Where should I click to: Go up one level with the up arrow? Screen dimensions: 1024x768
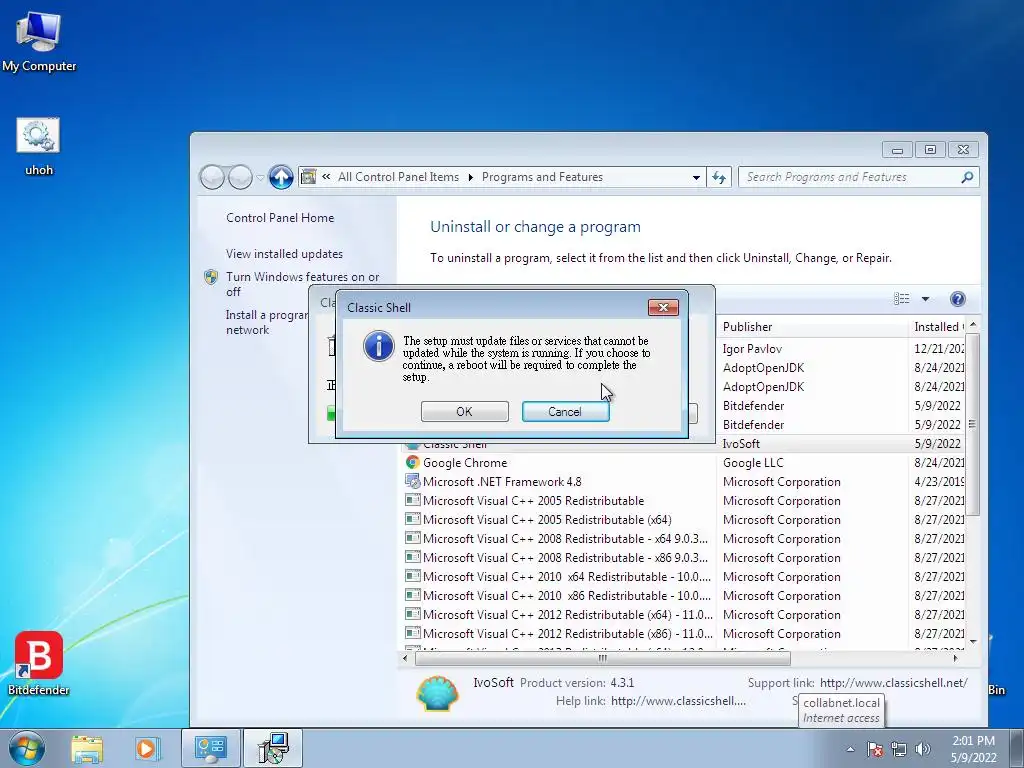281,177
